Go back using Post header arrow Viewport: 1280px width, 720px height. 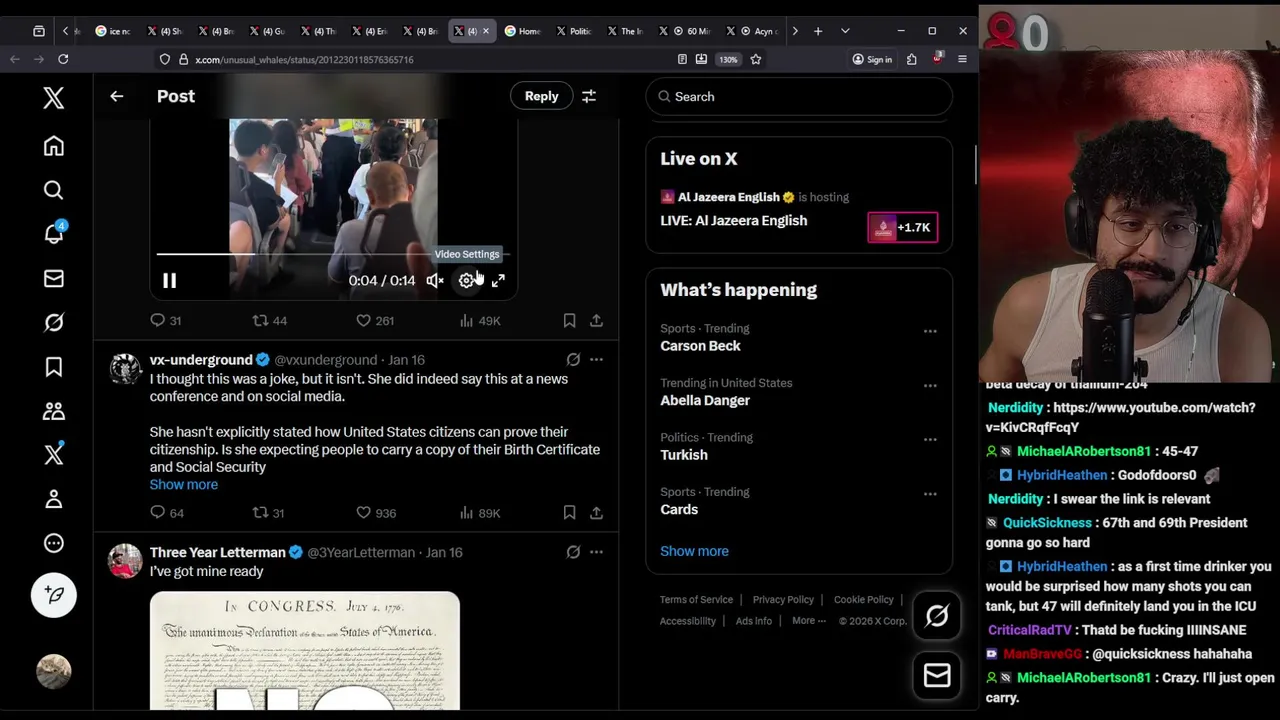pos(116,96)
